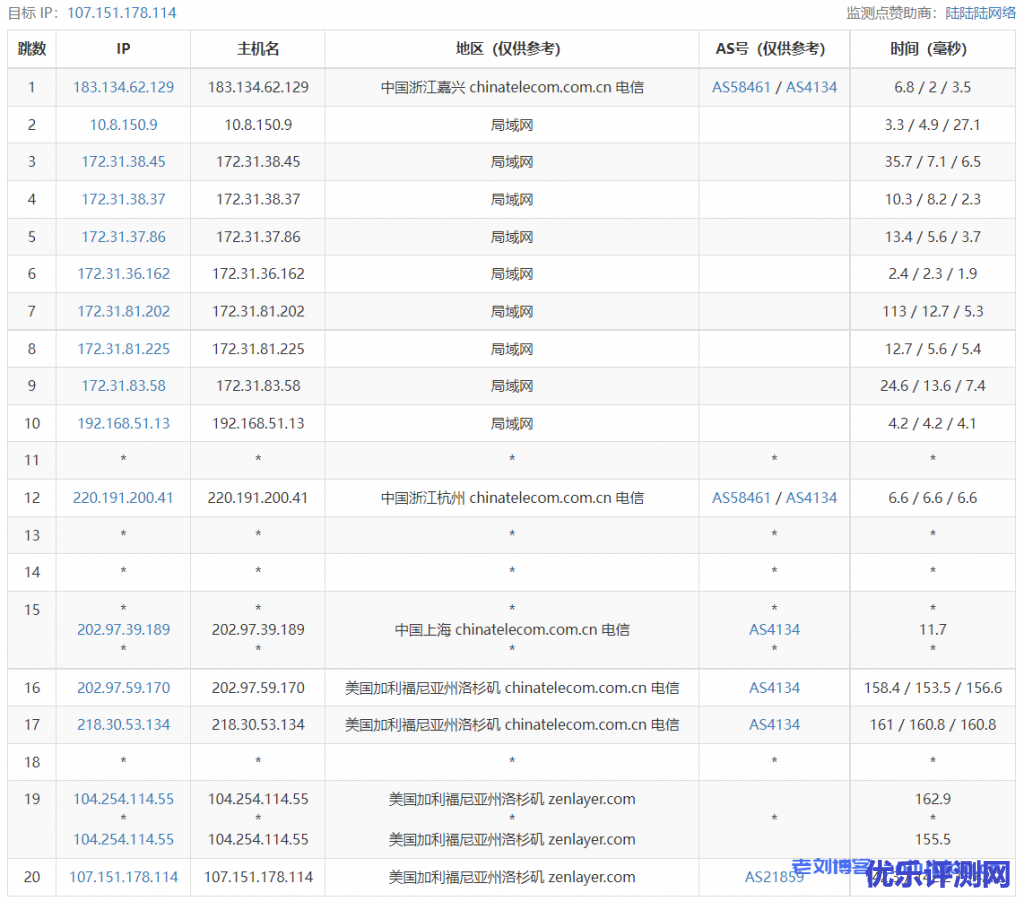
Task: Click the AS4134 link in hop 12
Action: pyautogui.click(x=811, y=497)
